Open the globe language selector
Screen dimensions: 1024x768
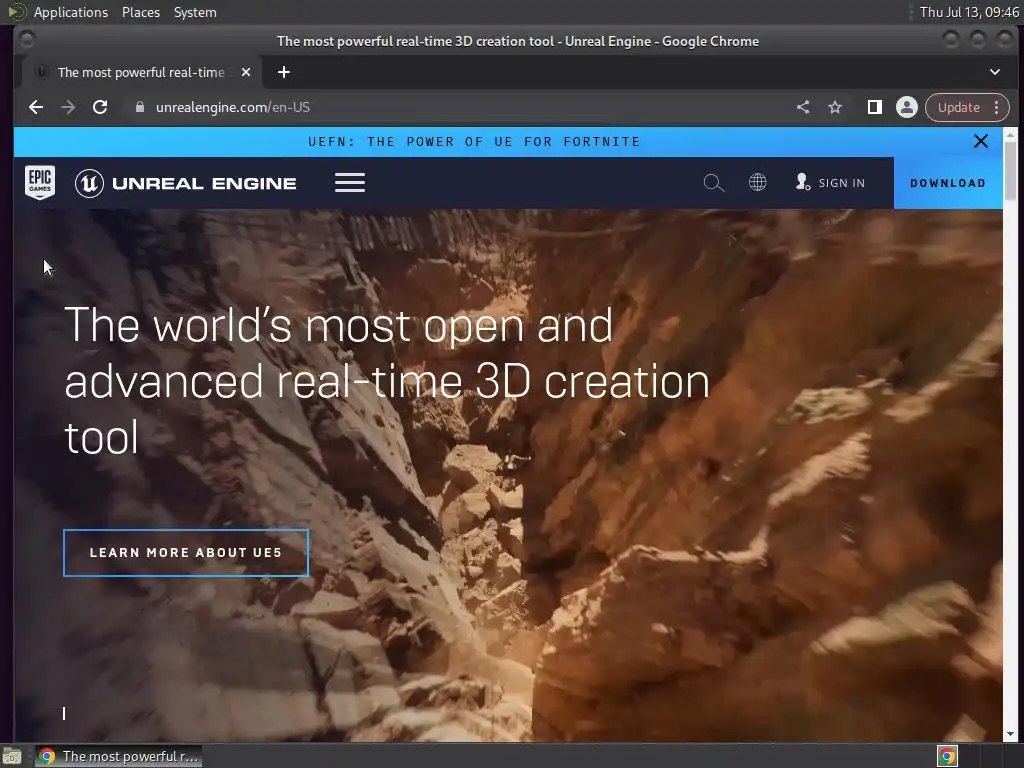(x=757, y=182)
